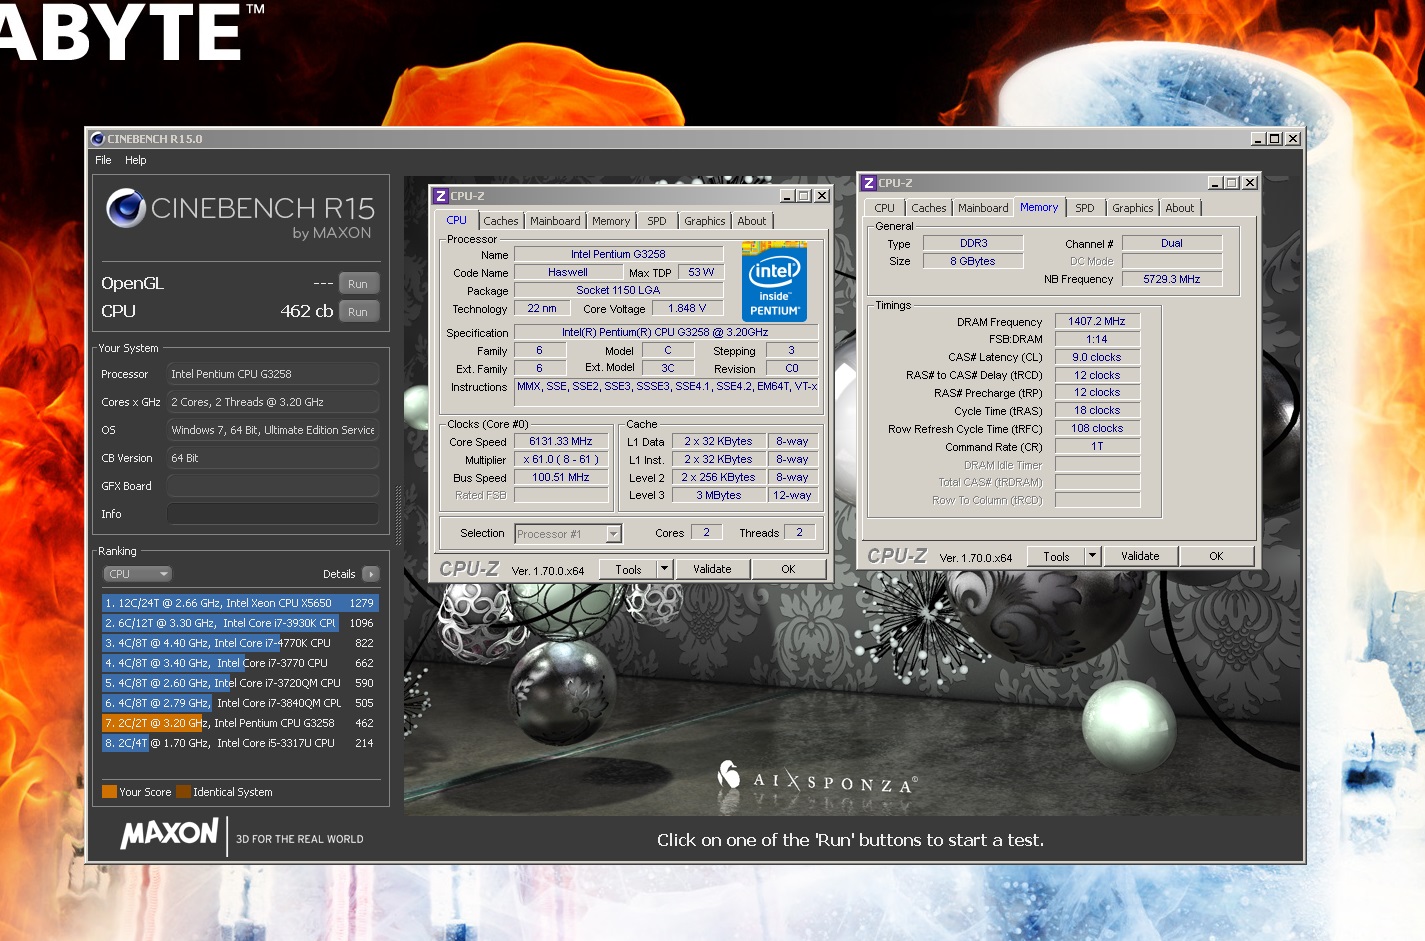
Task: Switch to Graphics tab in left CPU-Z
Action: point(705,221)
